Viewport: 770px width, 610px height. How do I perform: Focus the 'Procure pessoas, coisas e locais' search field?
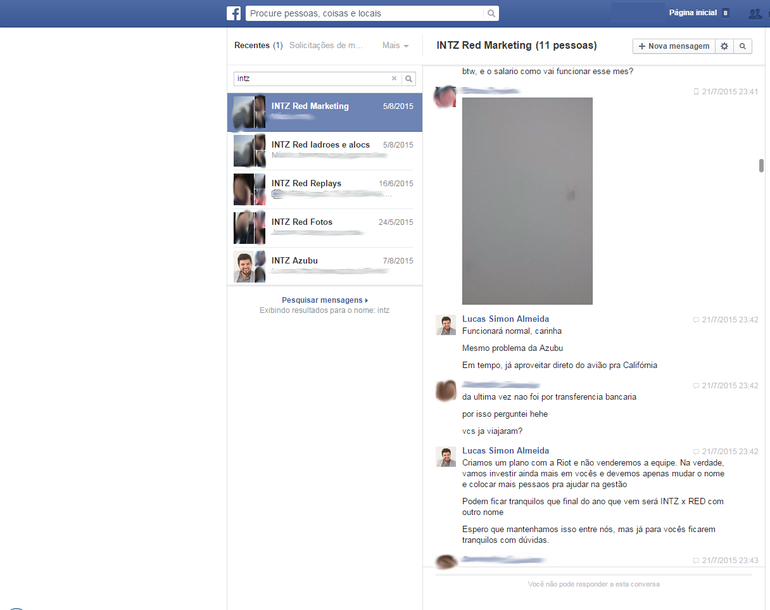click(x=365, y=14)
